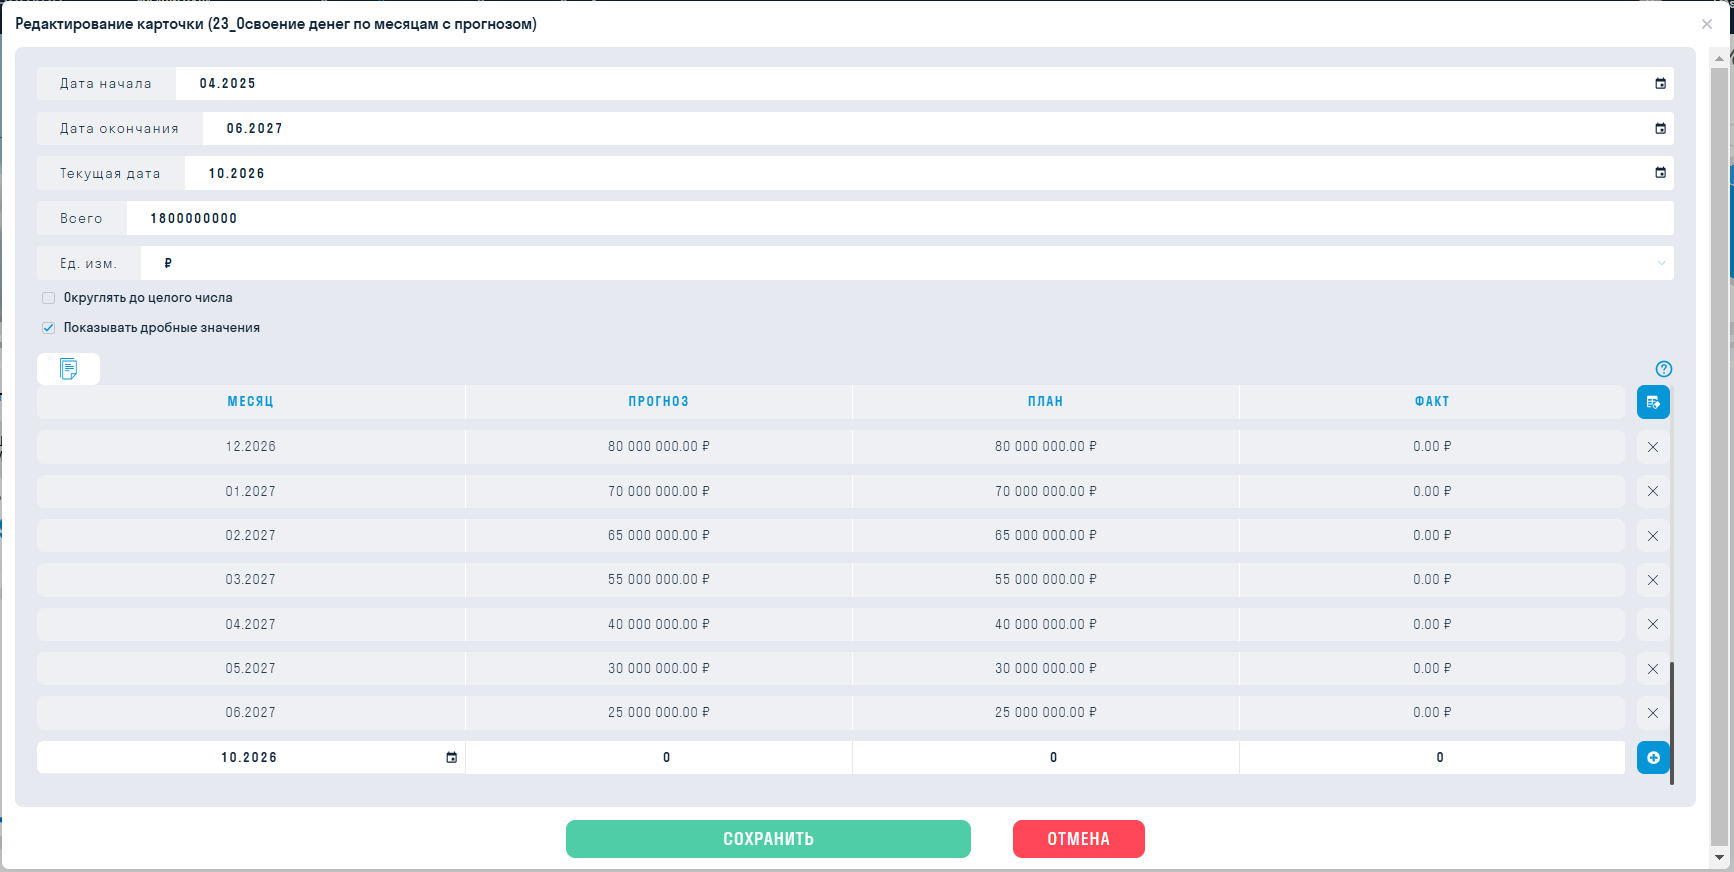
Task: Open the help question mark icon
Action: 1664,369
